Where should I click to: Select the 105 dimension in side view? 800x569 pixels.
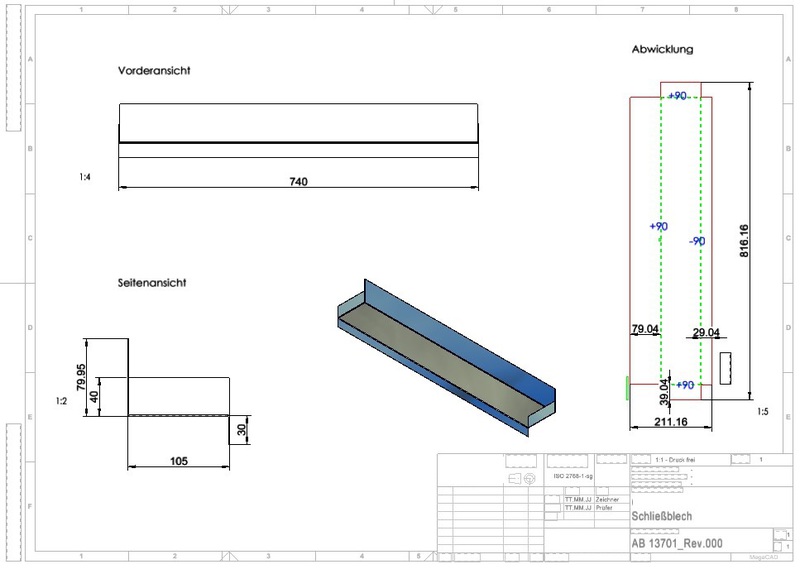[x=180, y=462]
